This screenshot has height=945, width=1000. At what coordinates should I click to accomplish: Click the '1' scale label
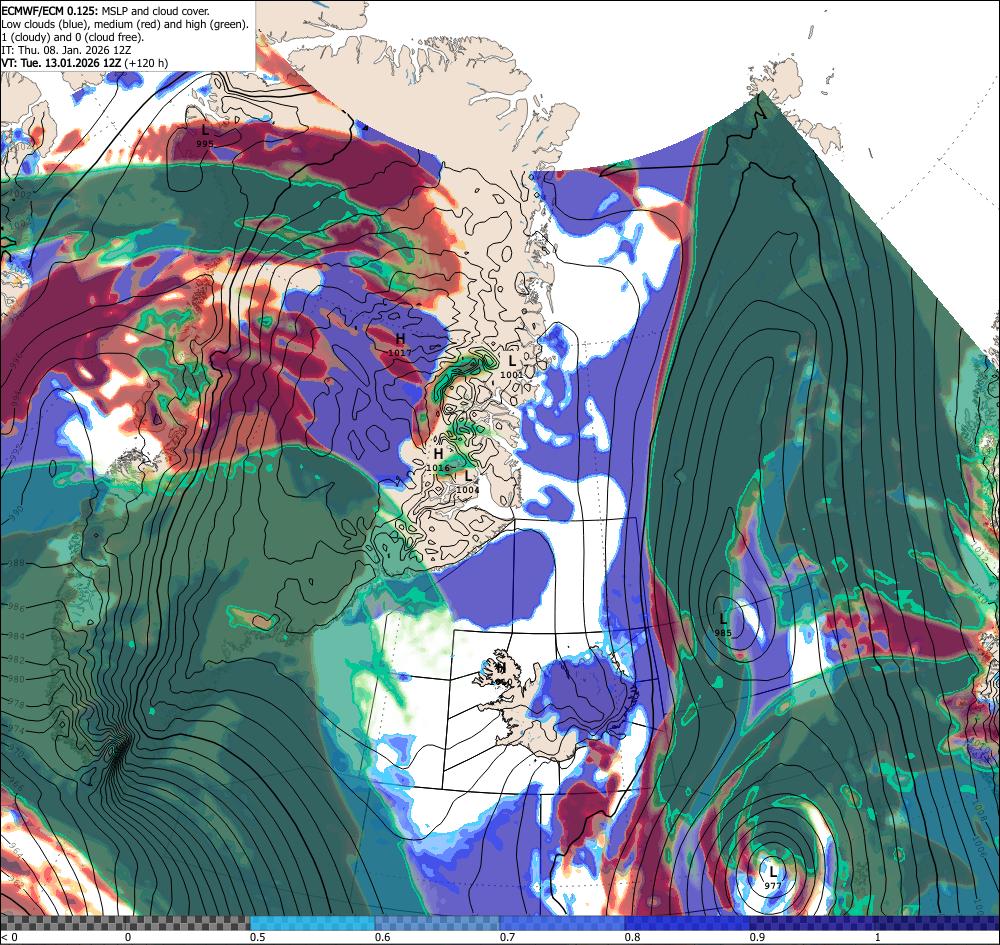point(878,937)
